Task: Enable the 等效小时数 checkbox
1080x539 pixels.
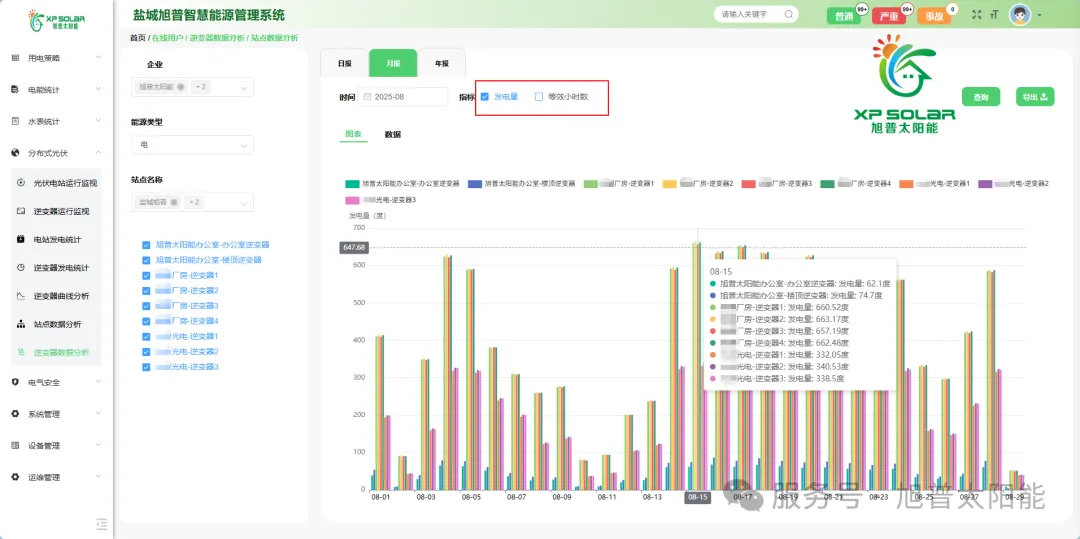Action: [539, 97]
